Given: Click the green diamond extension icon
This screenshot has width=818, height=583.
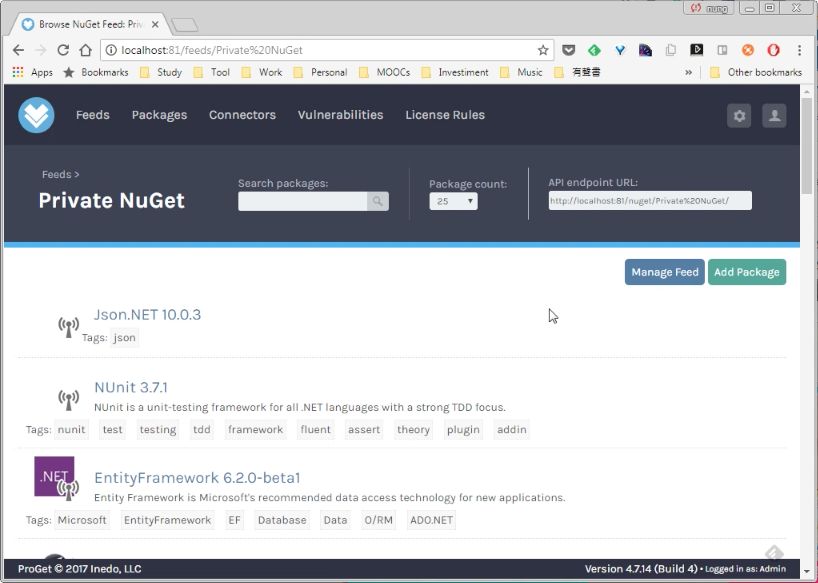Looking at the screenshot, I should (x=594, y=50).
